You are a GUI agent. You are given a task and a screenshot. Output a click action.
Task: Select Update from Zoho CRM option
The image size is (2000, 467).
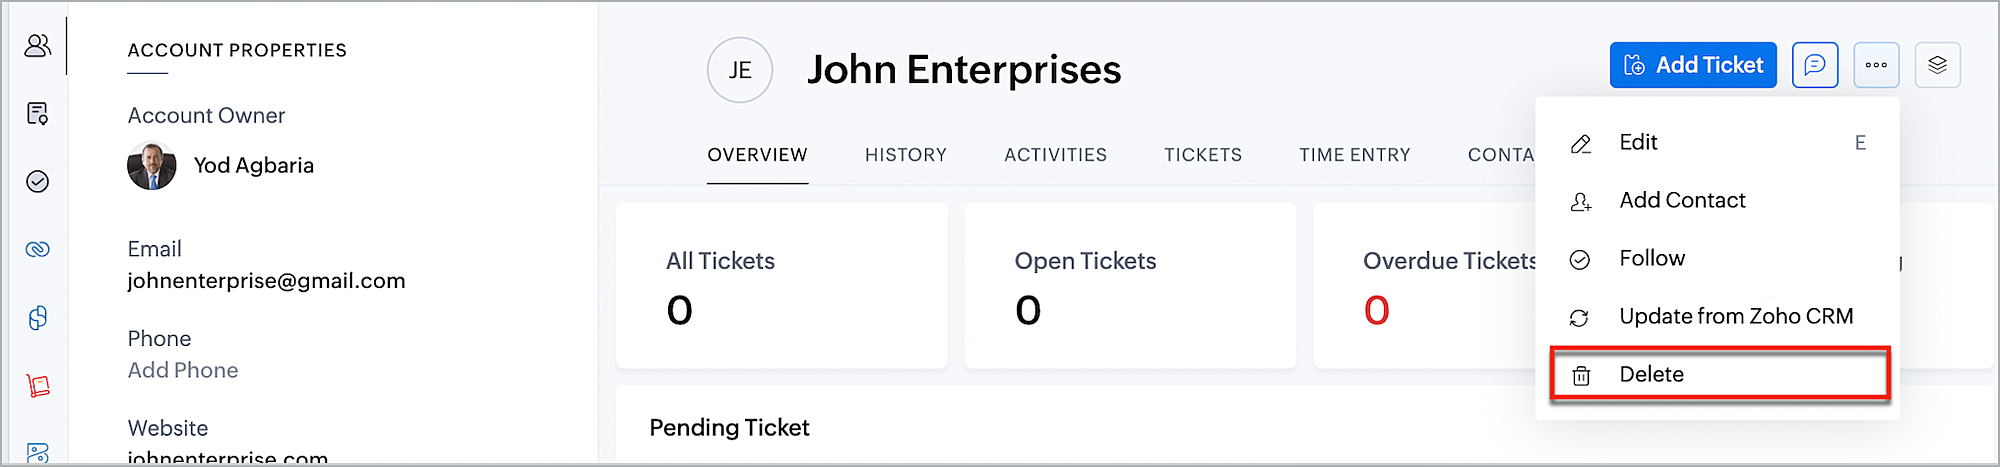[x=1736, y=317]
